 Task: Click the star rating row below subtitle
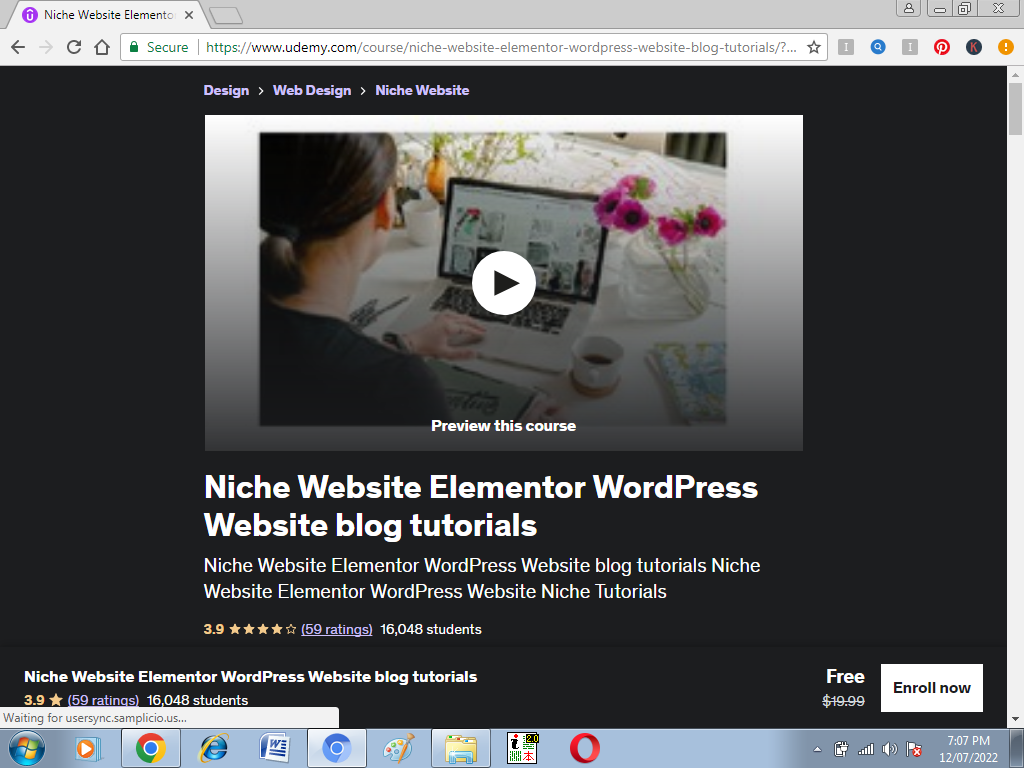pyautogui.click(x=263, y=629)
